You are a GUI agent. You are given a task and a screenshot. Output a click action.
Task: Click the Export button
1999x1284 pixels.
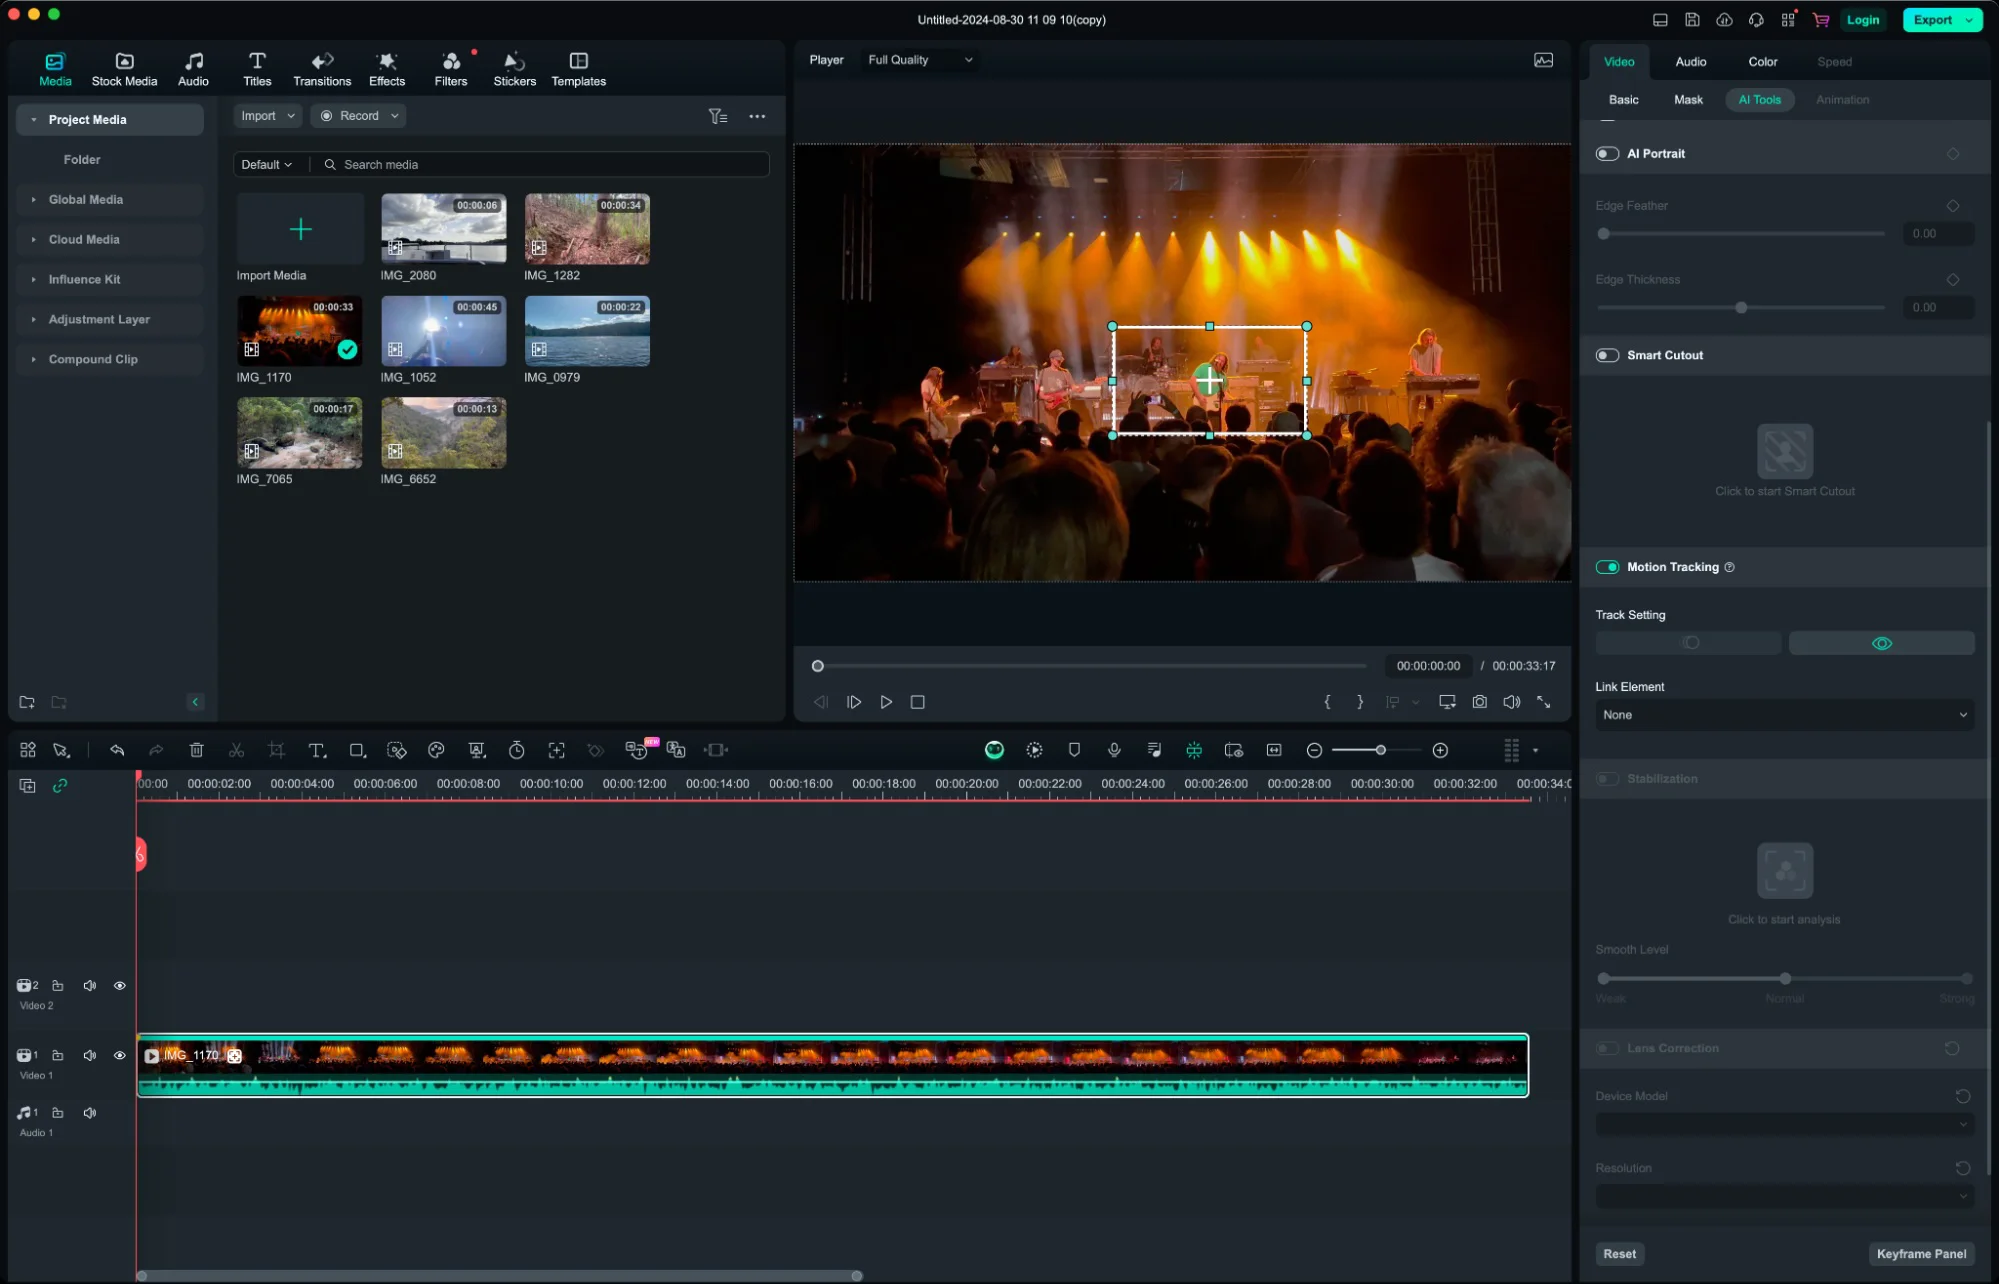[1933, 19]
